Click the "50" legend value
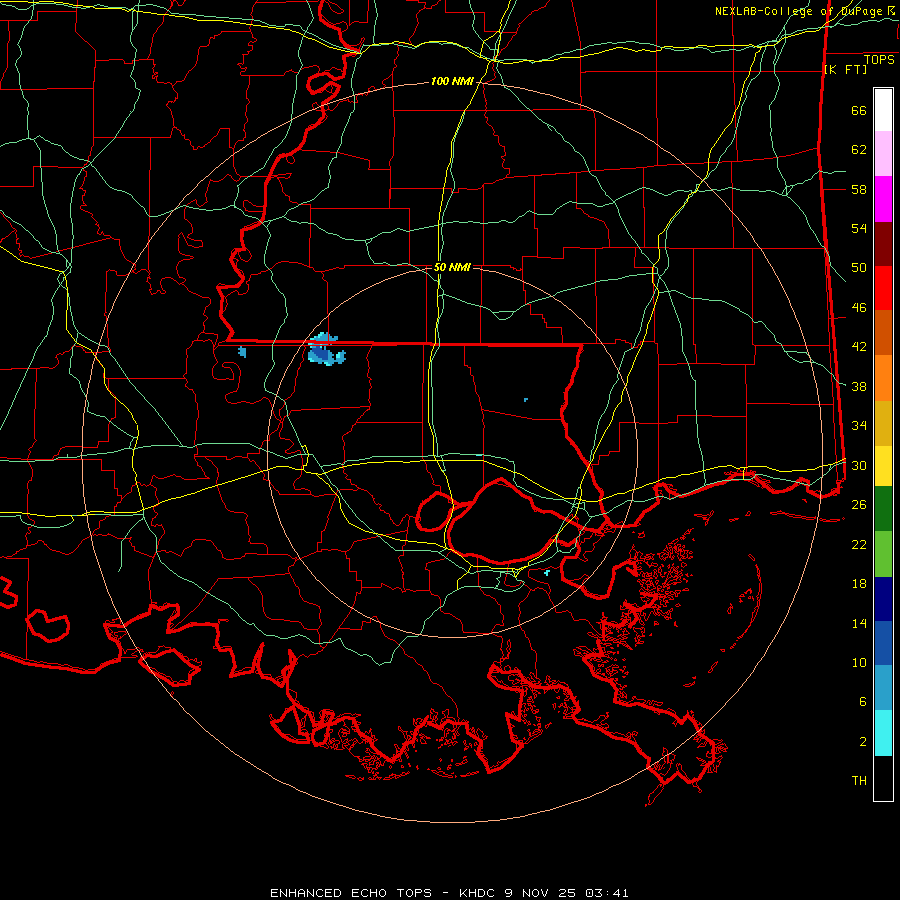 (859, 268)
